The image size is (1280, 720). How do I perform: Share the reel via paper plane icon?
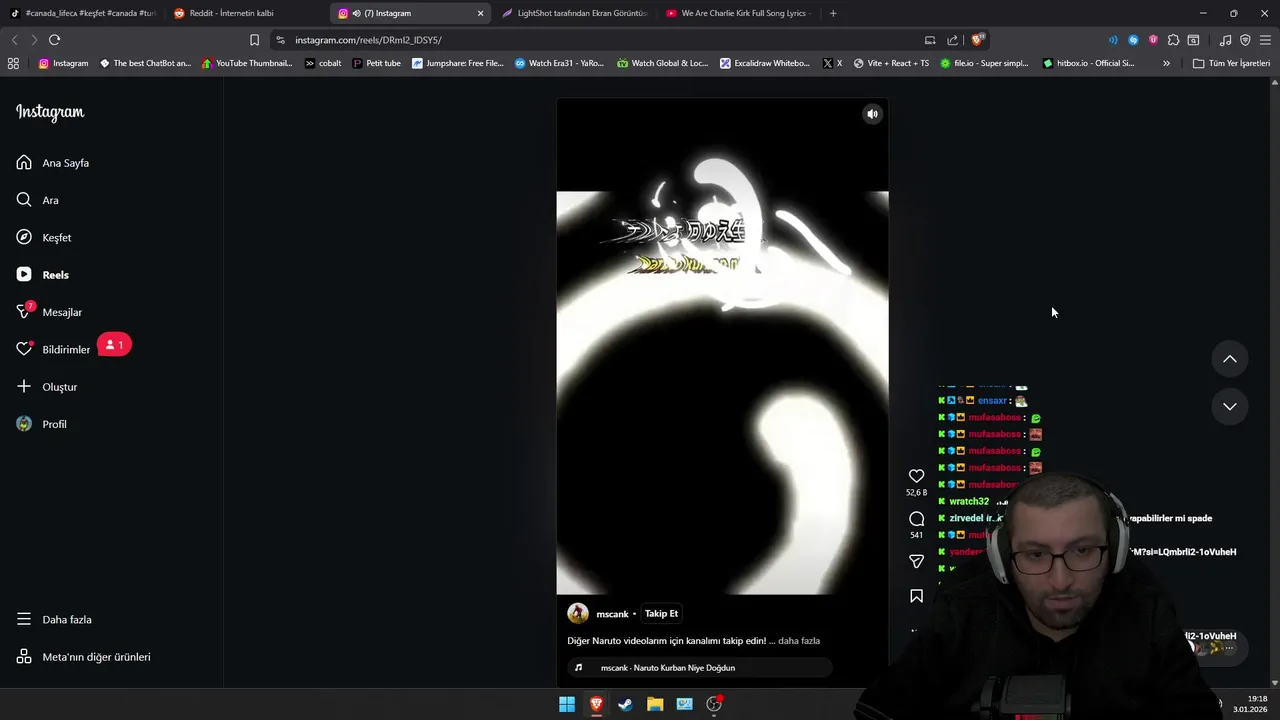pyautogui.click(x=916, y=561)
